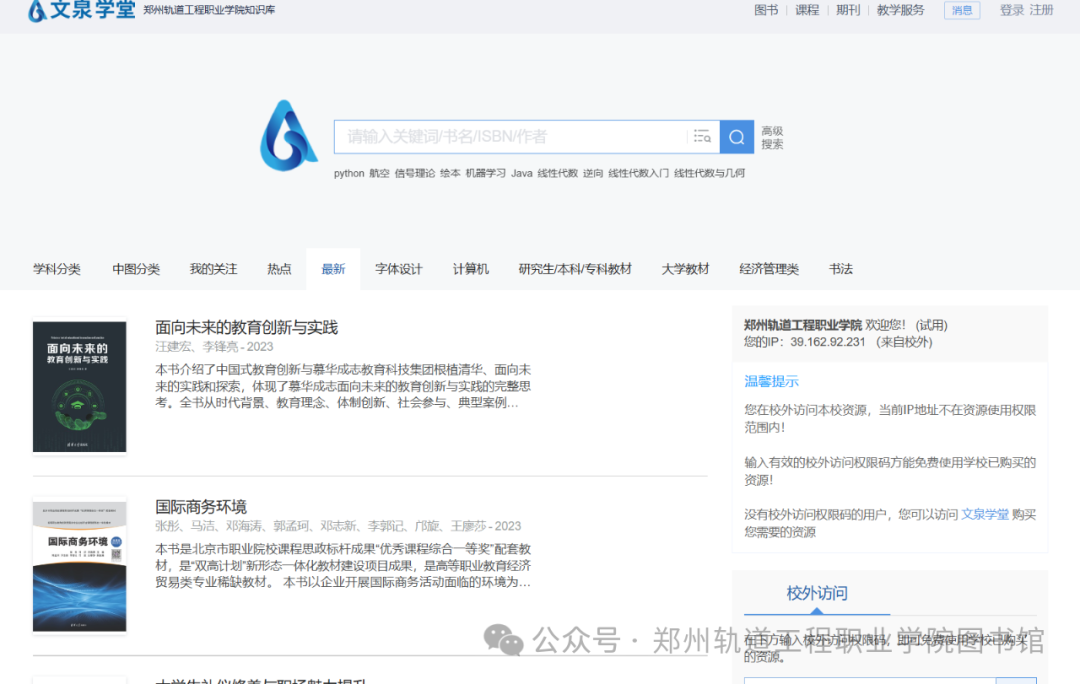Viewport: 1080px width, 684px height.
Task: Click the large droplet logo beside search
Action: click(x=288, y=136)
